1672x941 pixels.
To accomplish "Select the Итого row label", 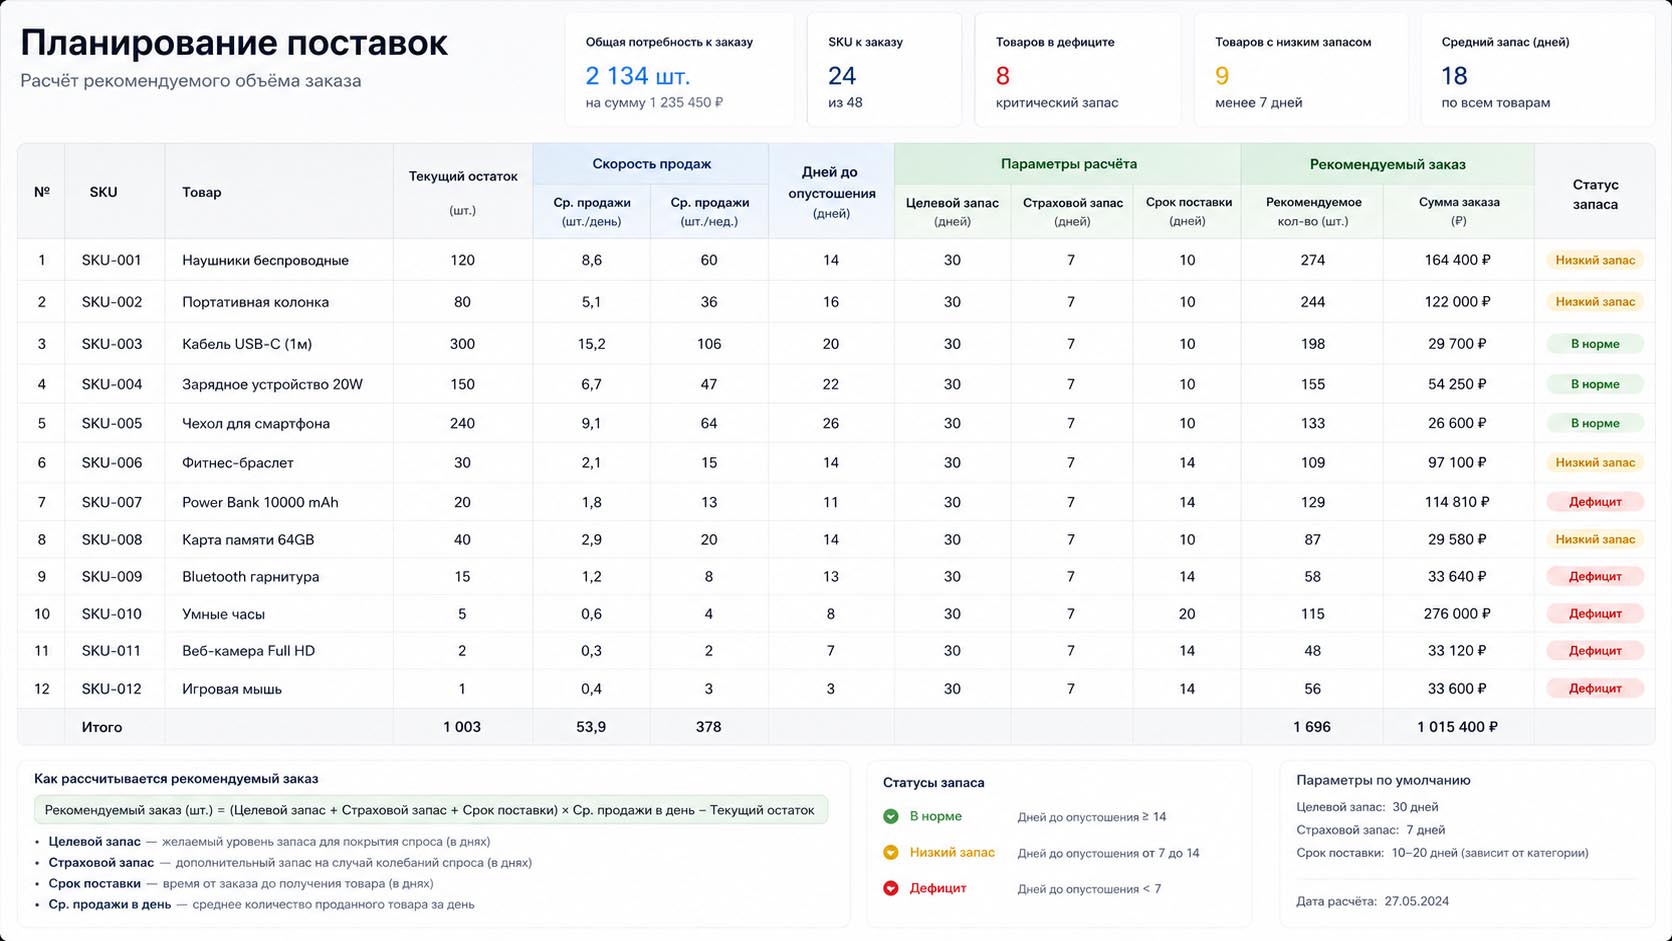I will (102, 727).
